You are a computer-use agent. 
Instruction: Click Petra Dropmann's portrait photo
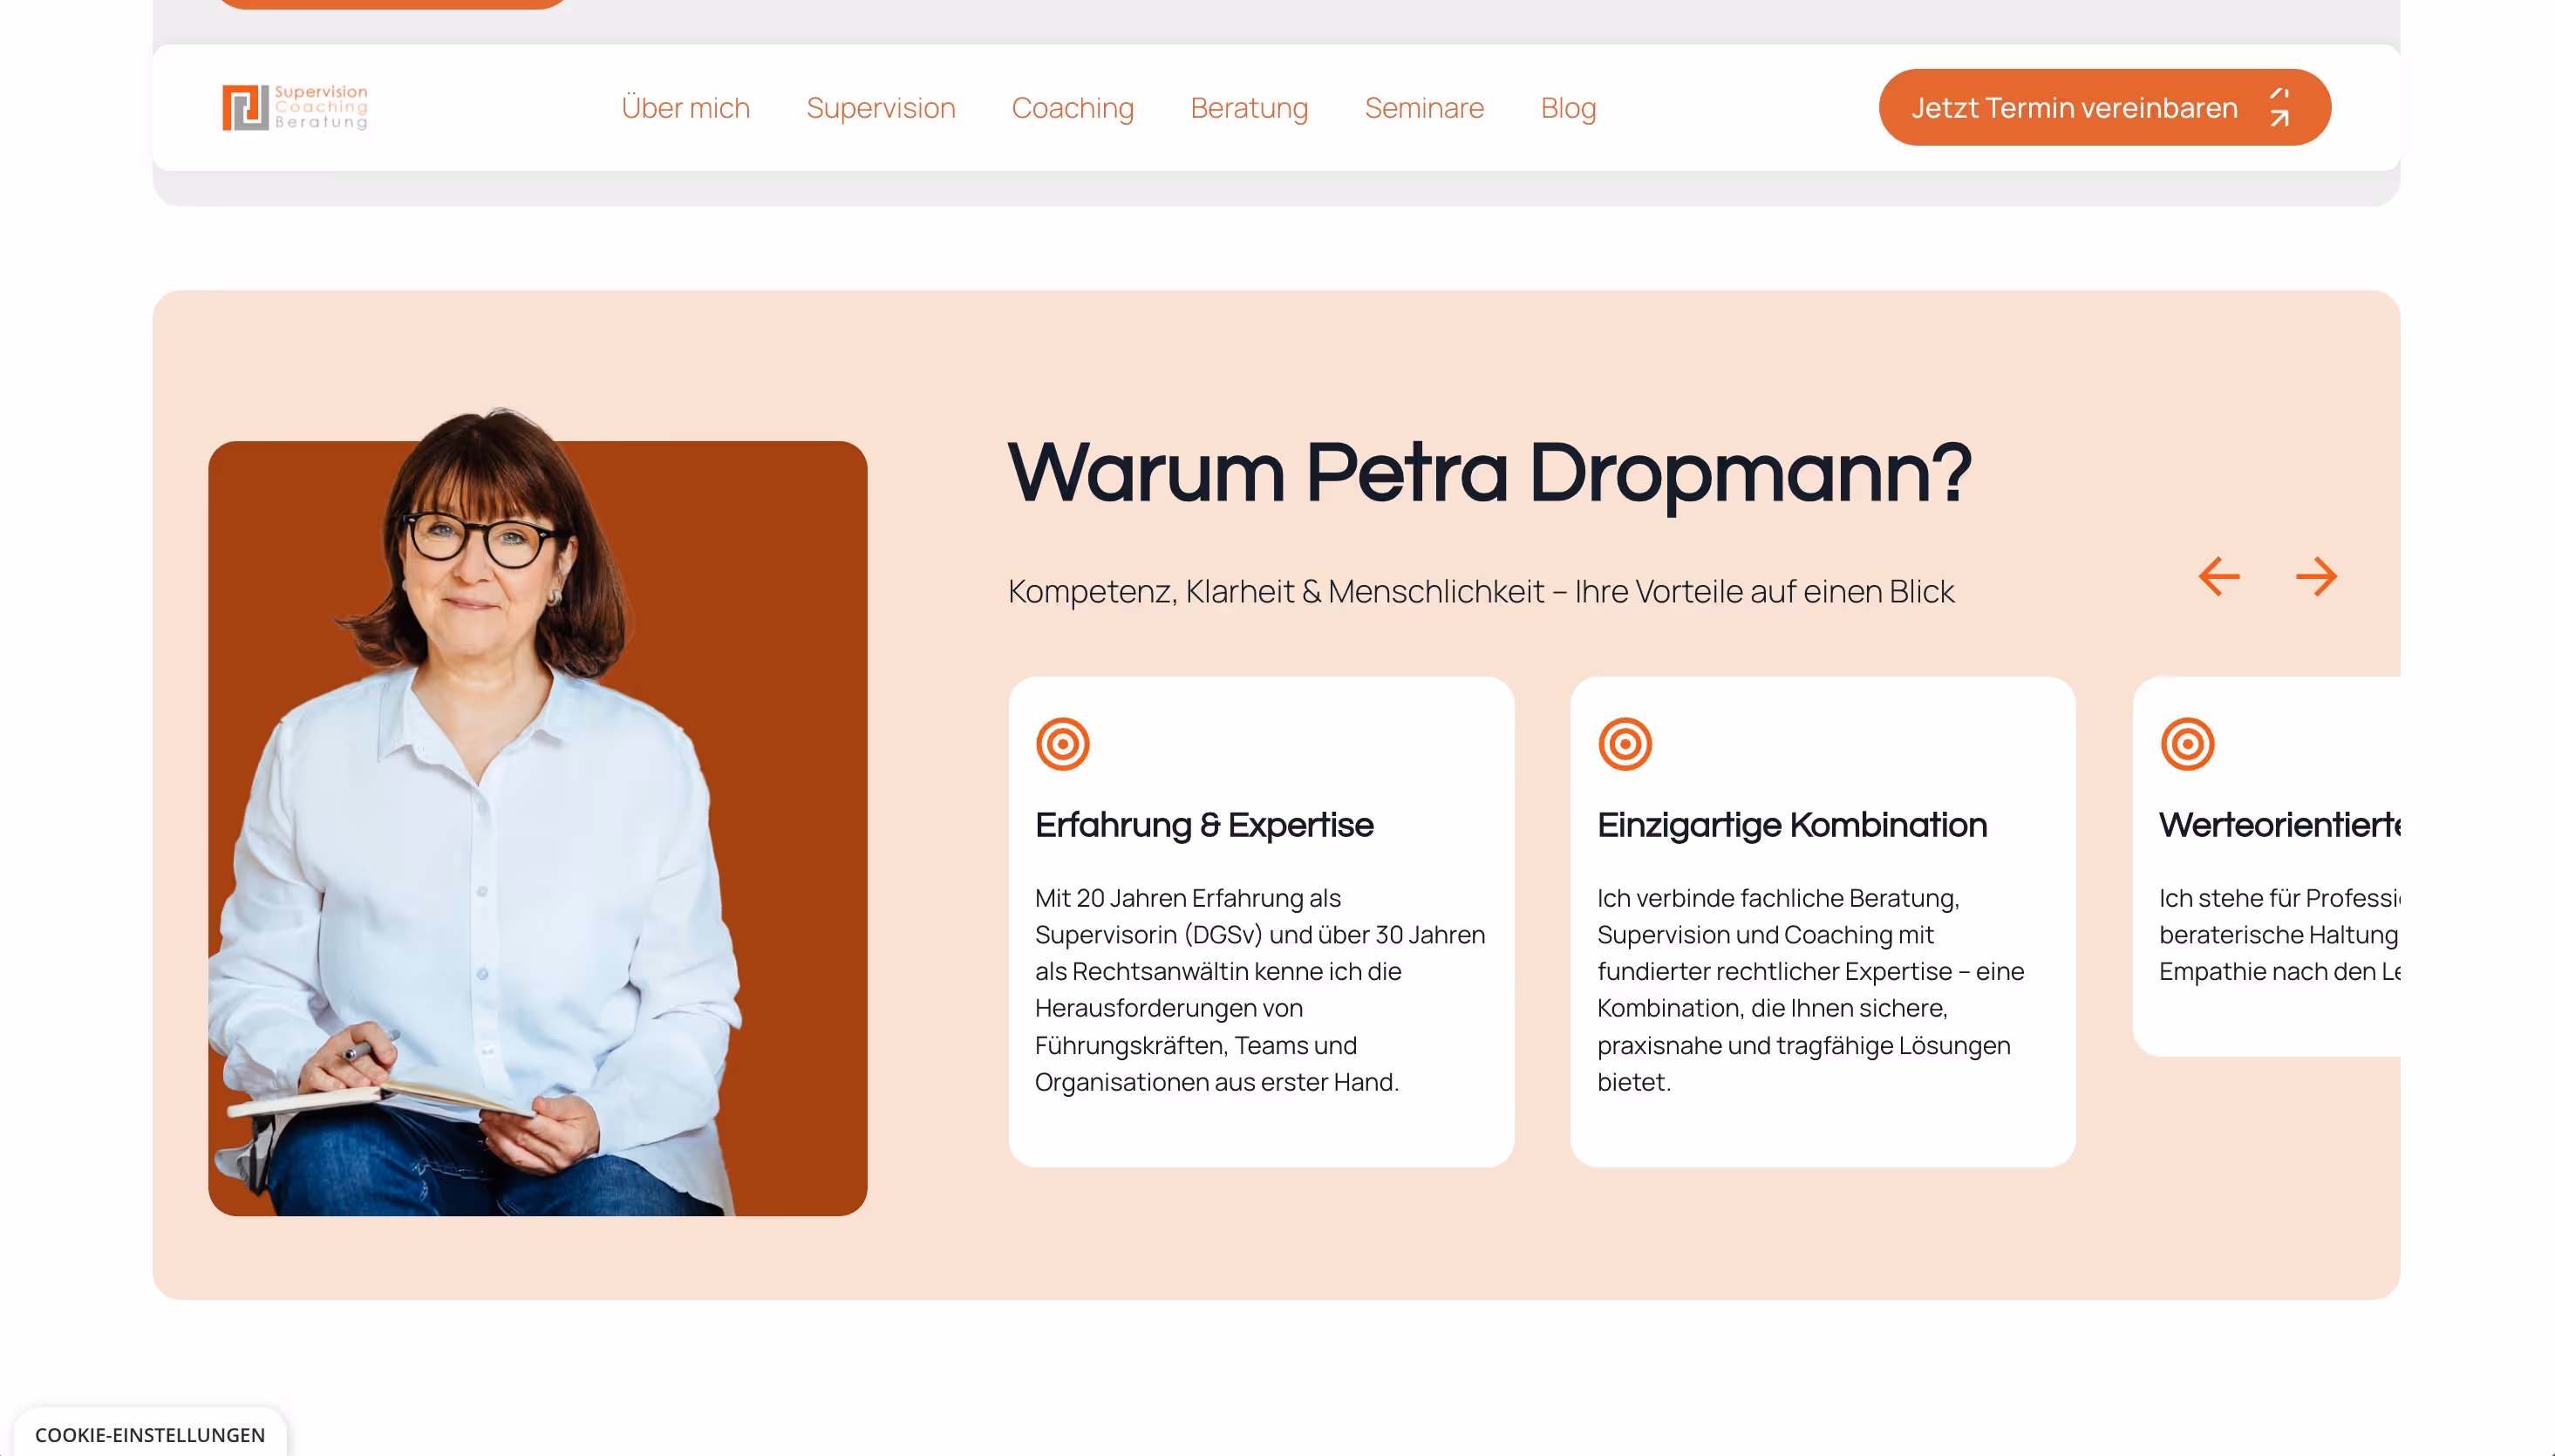coord(537,811)
